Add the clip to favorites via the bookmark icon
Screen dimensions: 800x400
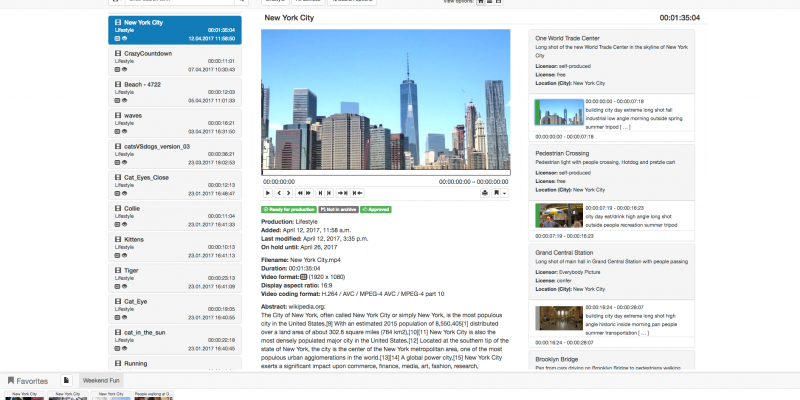pos(496,193)
